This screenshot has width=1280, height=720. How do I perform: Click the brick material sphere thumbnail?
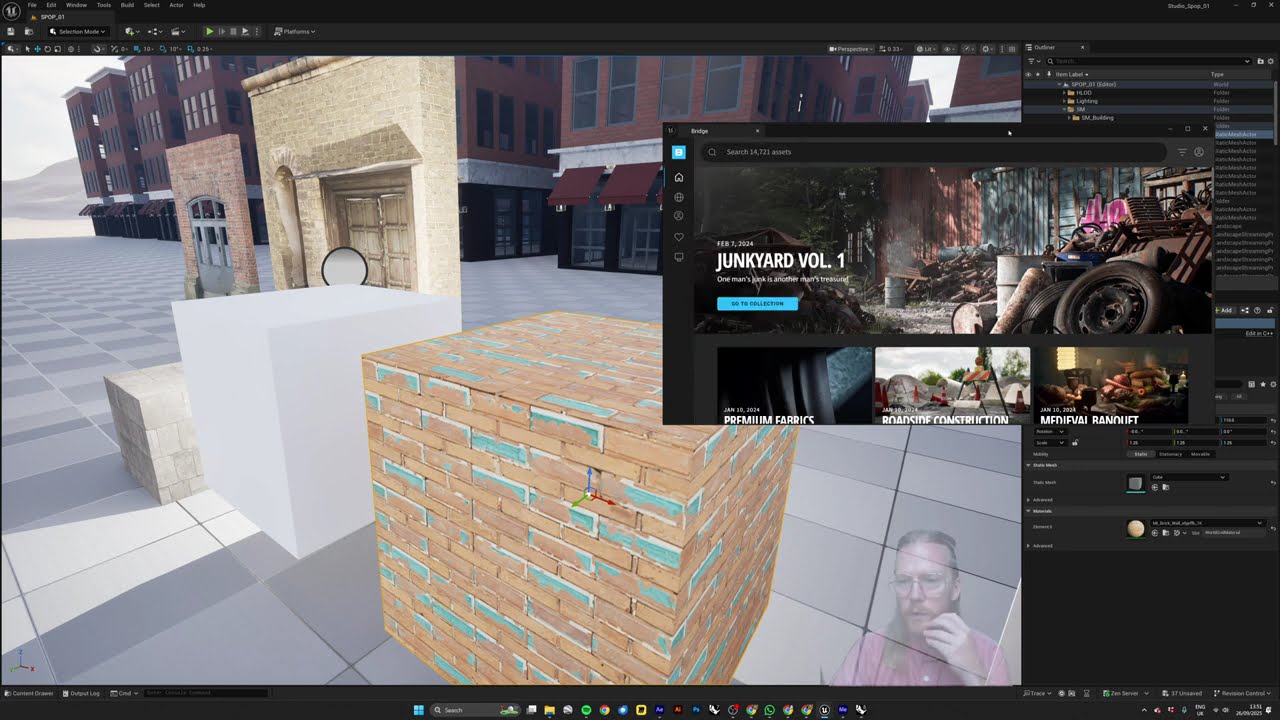(1135, 529)
